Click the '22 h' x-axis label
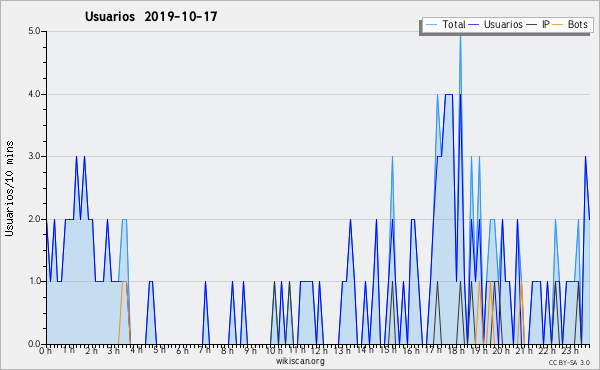600x370 pixels. [546, 350]
